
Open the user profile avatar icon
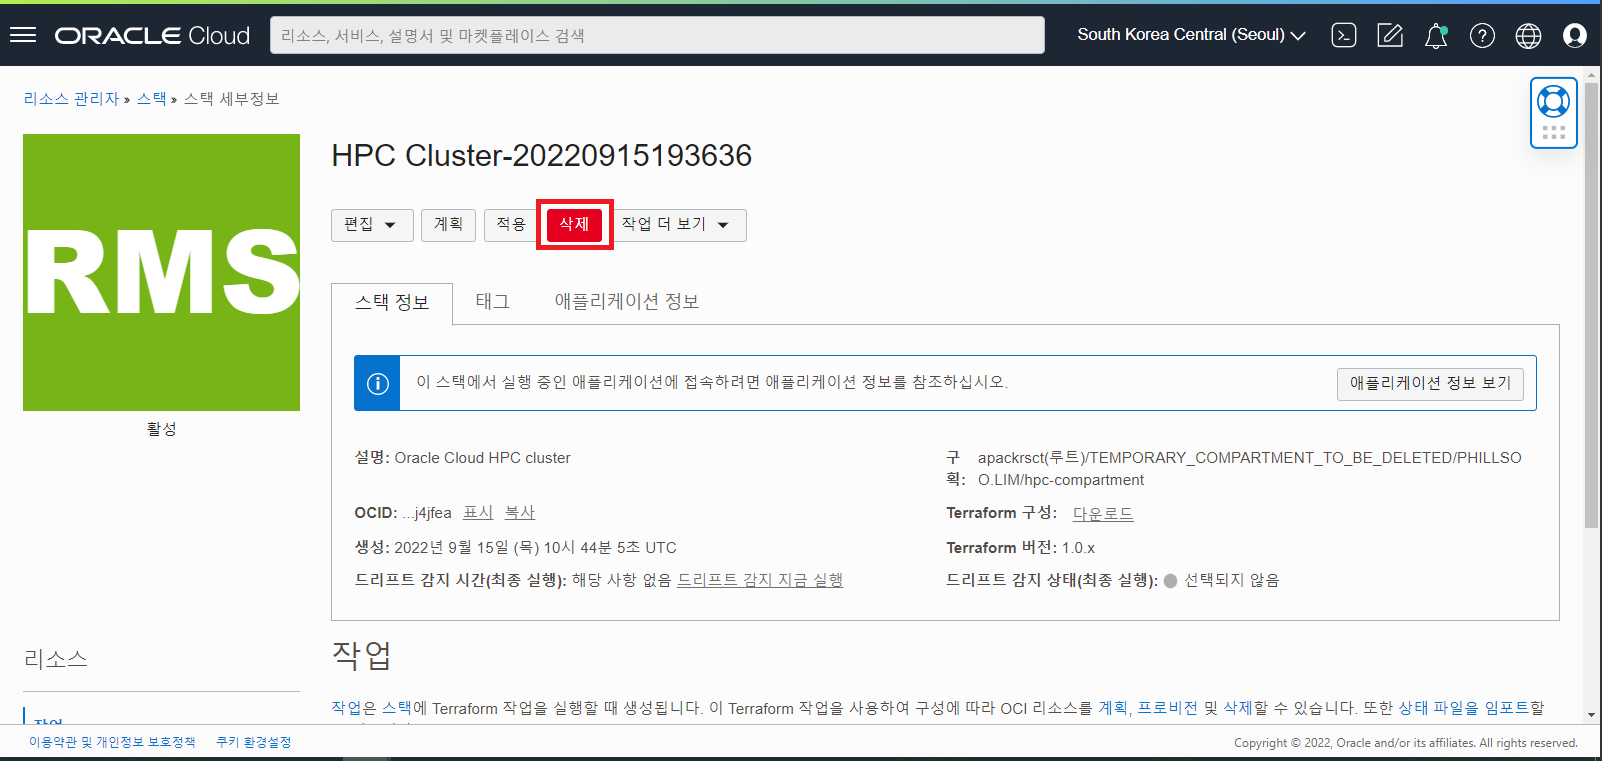[1574, 35]
